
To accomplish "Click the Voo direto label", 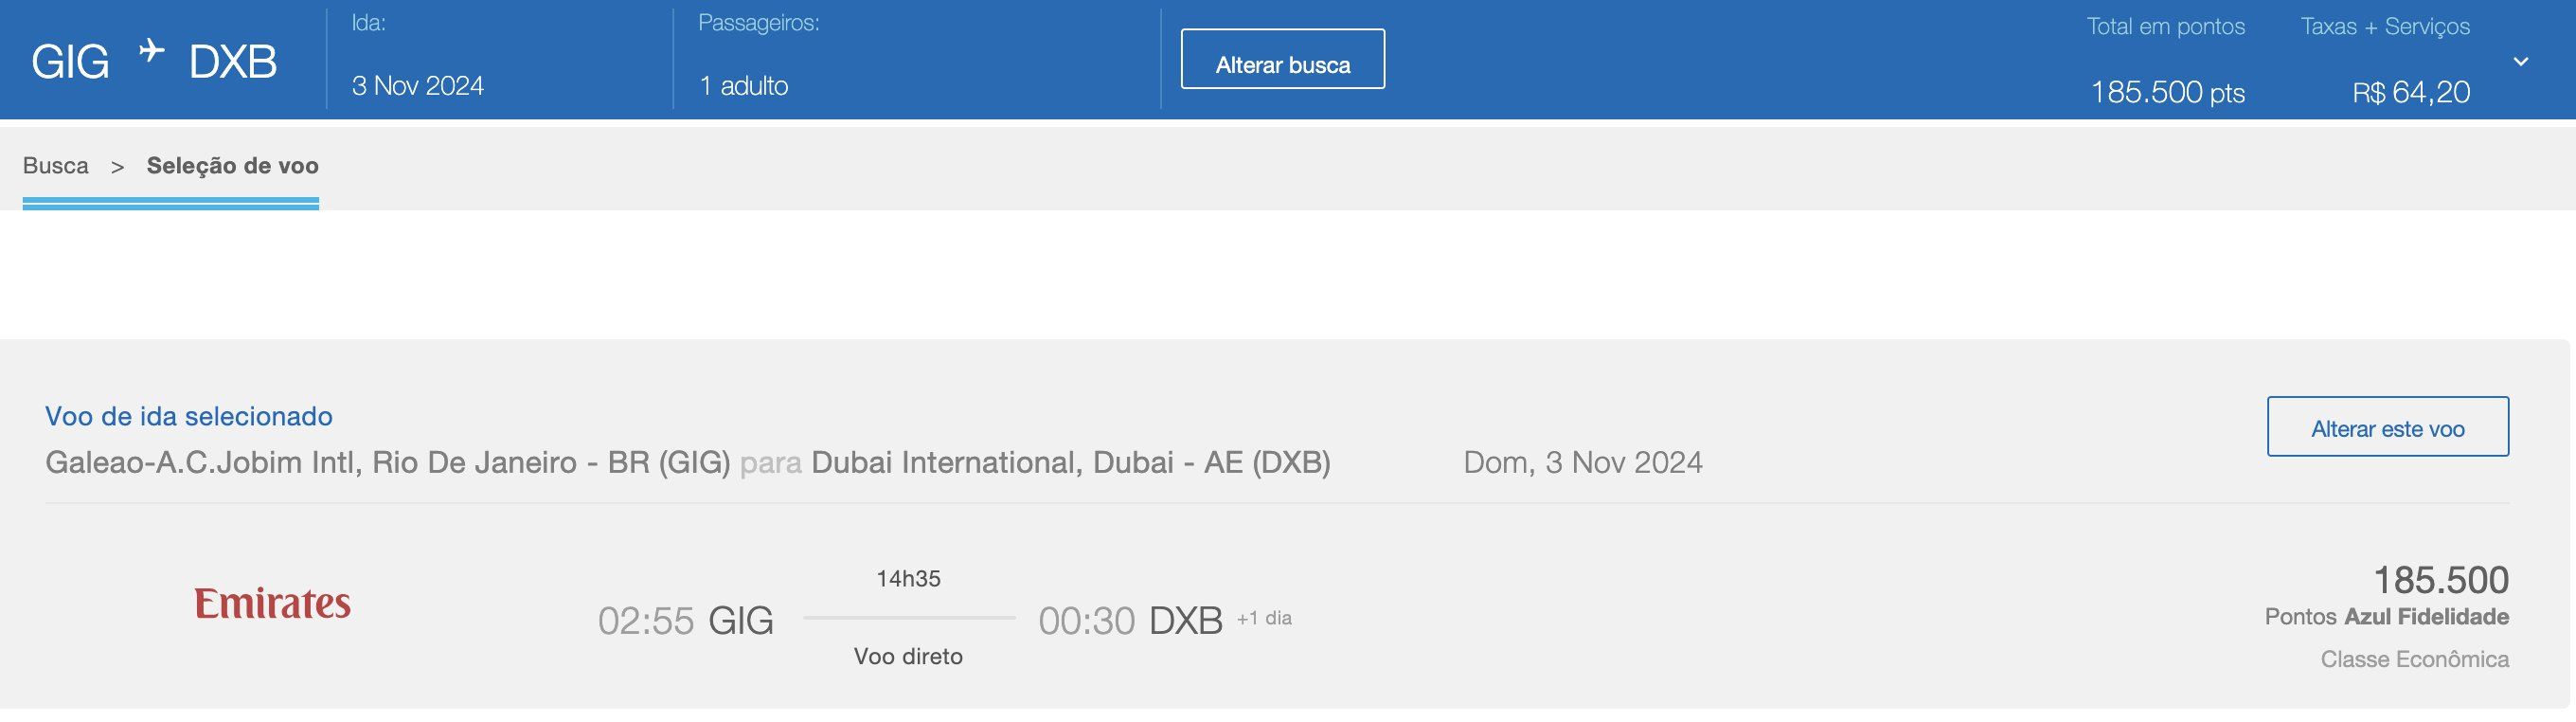I will (908, 657).
